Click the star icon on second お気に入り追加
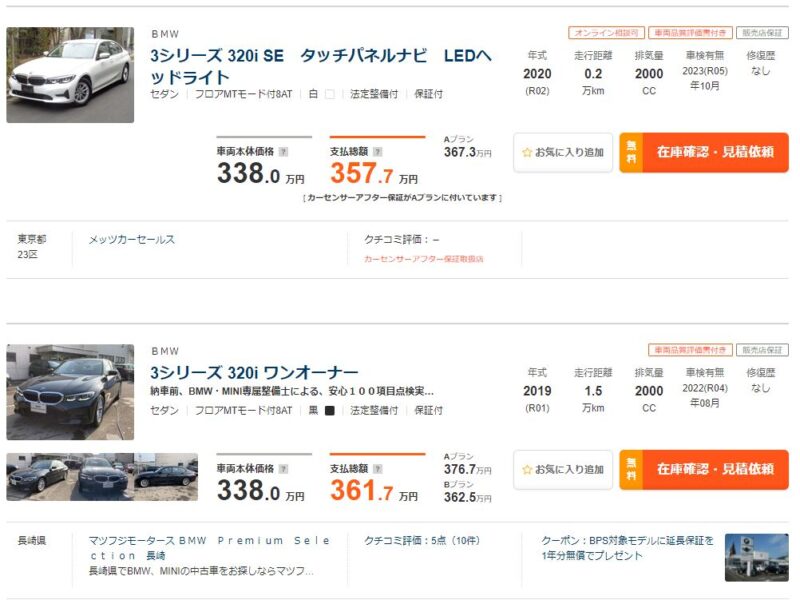The height and width of the screenshot is (604, 800). click(527, 469)
